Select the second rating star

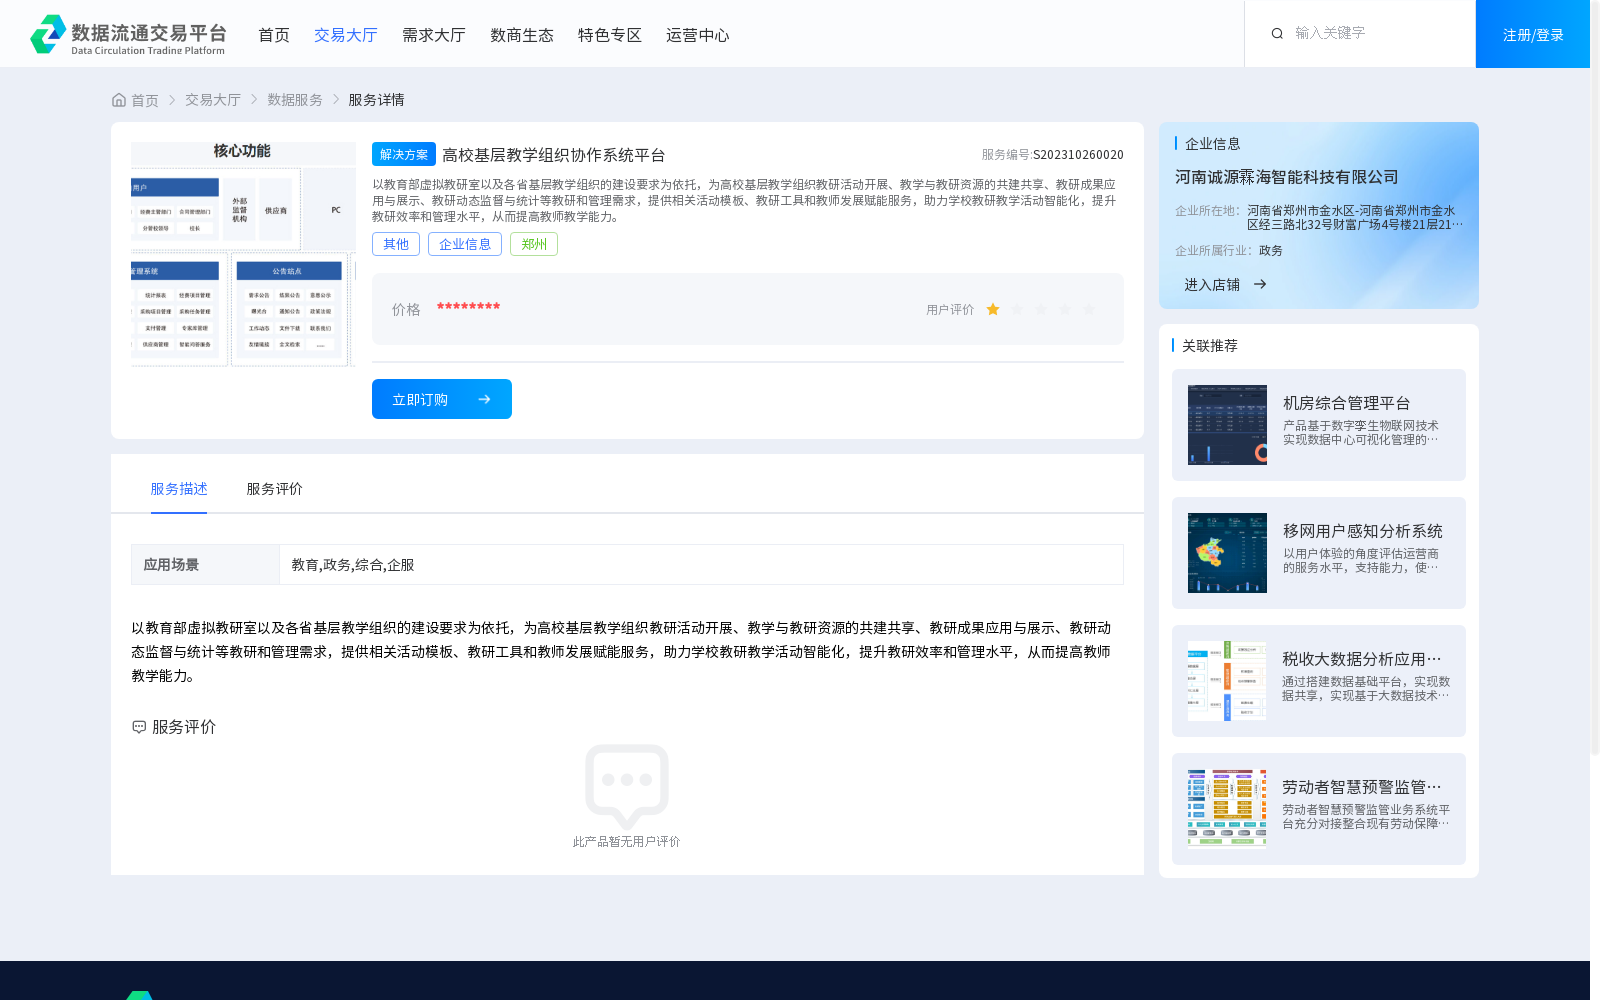click(x=1017, y=310)
